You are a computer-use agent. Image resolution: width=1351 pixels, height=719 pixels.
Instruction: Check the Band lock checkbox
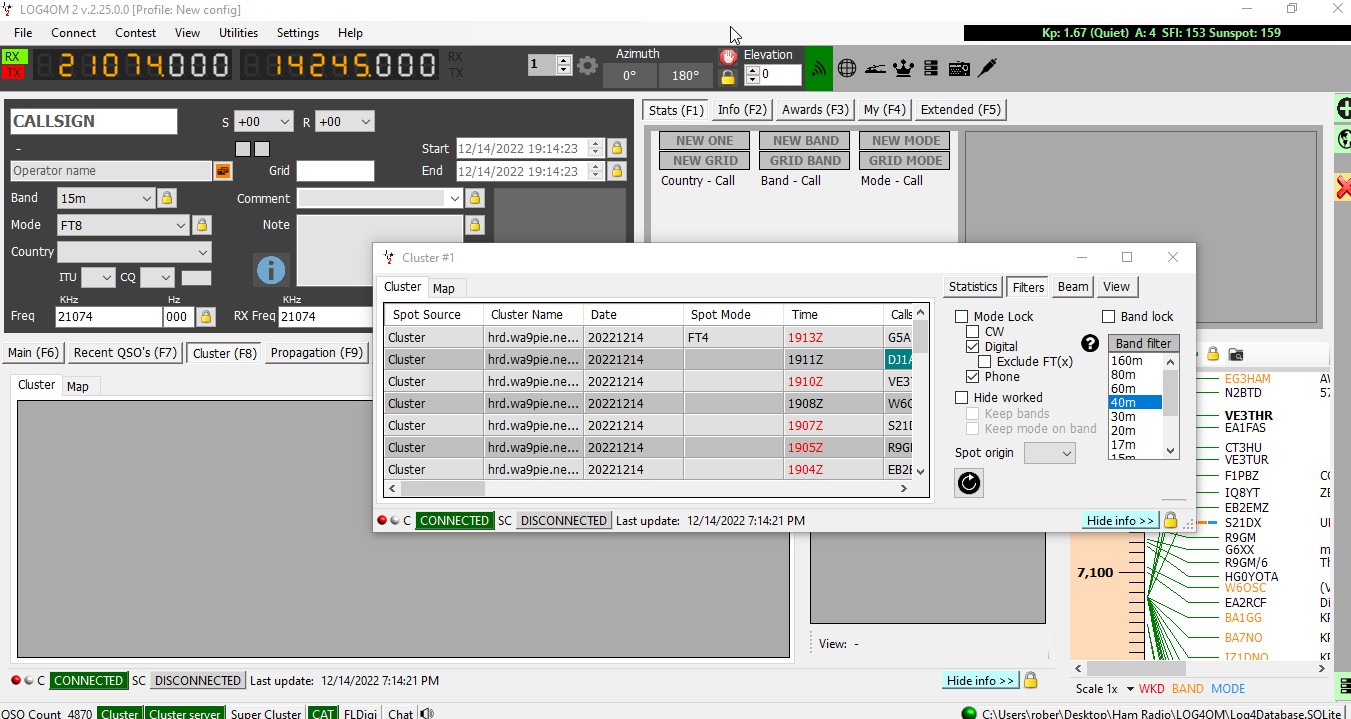click(1109, 317)
